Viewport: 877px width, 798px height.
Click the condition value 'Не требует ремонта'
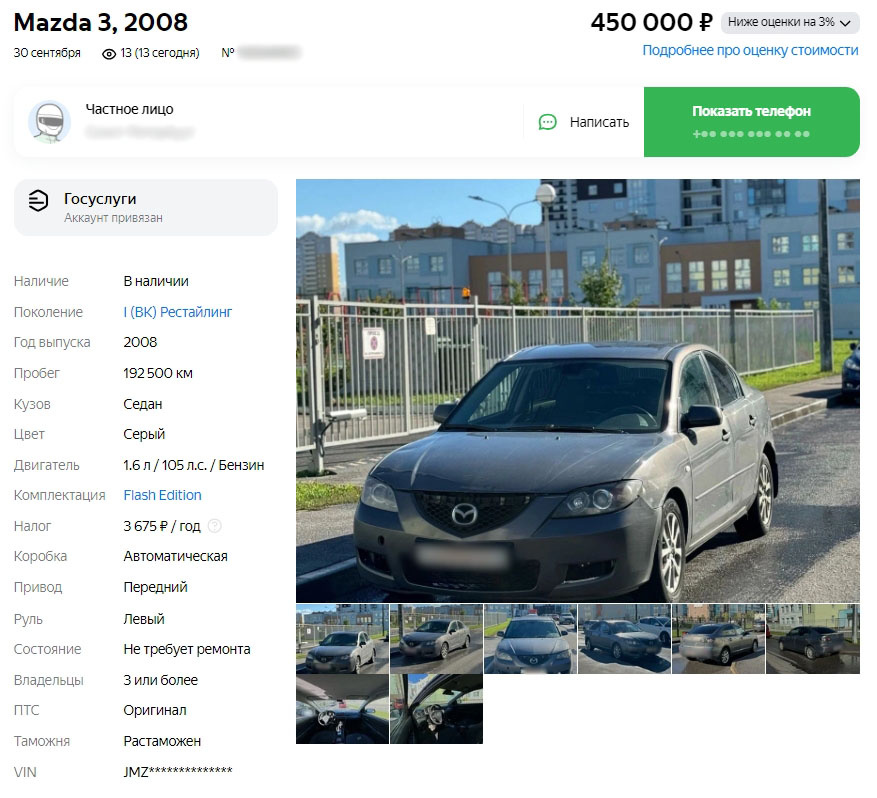pos(187,649)
